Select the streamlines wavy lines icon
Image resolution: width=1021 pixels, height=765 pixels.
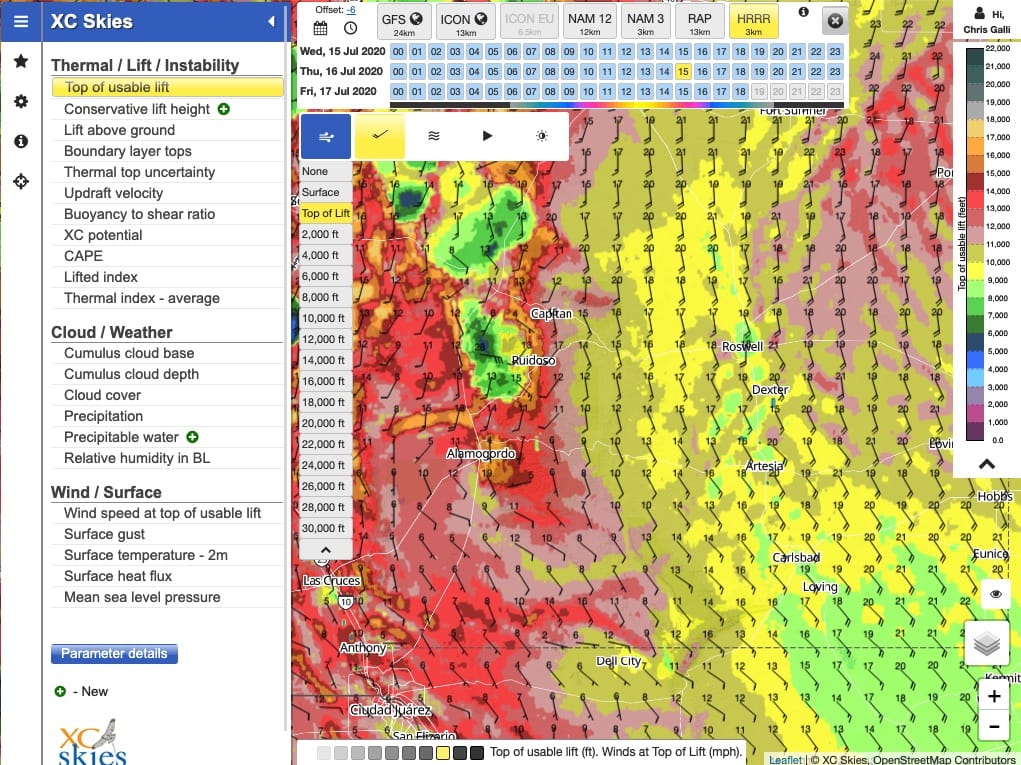[x=434, y=135]
